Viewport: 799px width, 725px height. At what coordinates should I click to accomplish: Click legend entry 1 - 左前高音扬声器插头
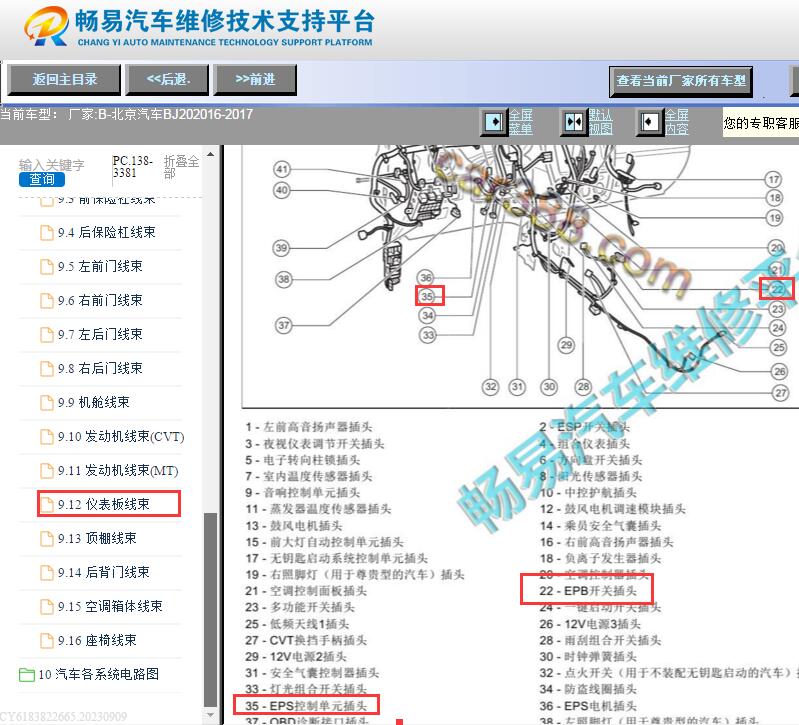(x=309, y=427)
